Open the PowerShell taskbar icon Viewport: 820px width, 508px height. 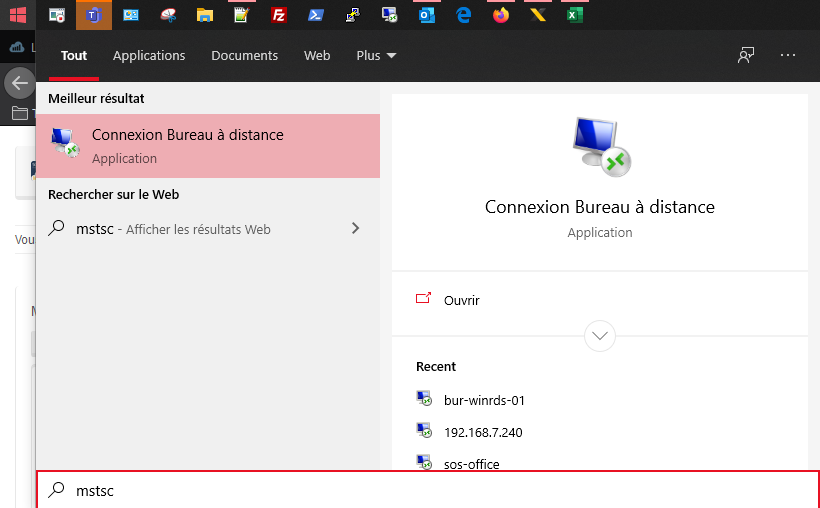click(315, 15)
